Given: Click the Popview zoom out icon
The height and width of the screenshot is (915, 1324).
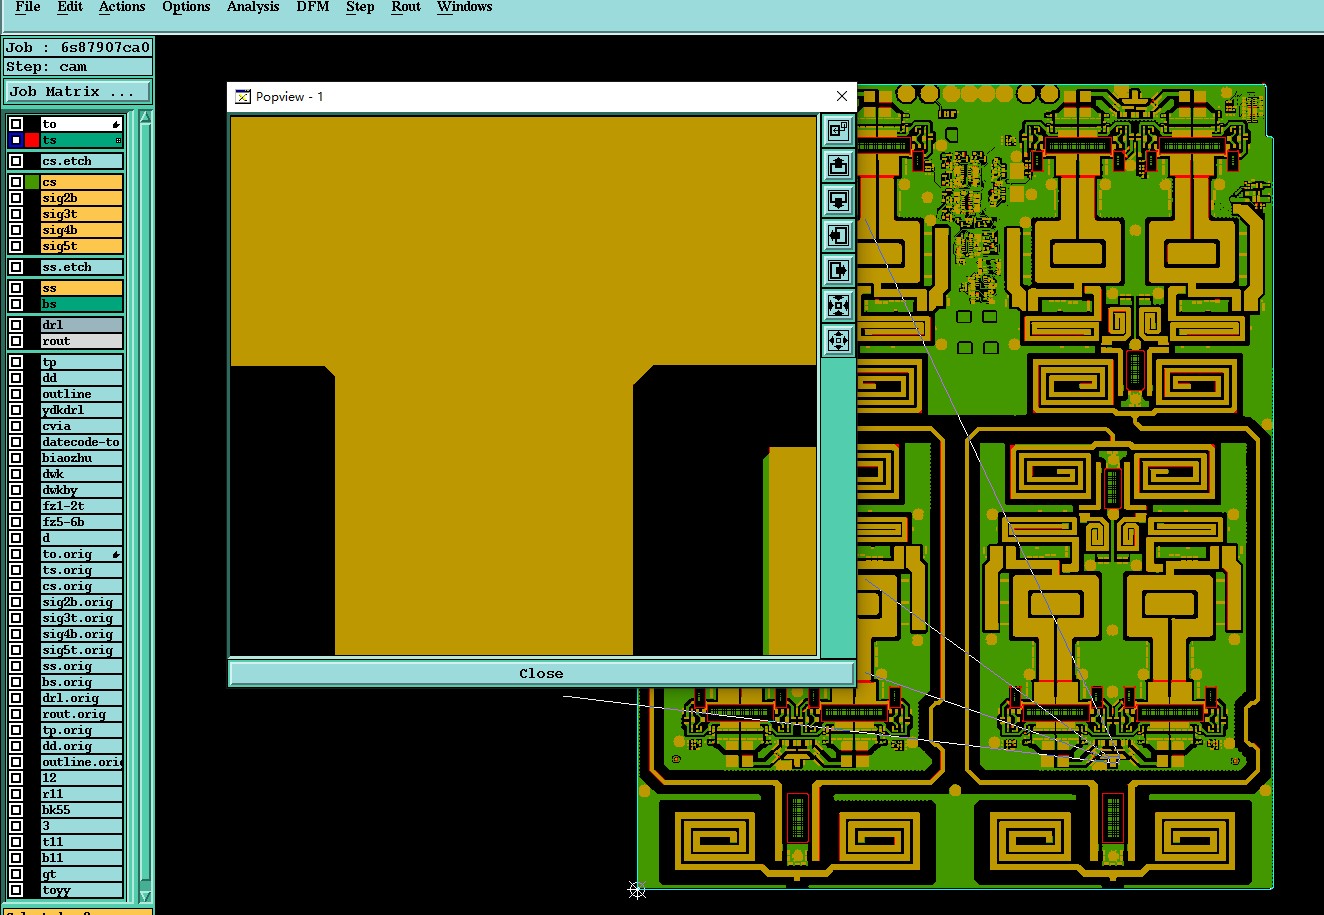Looking at the screenshot, I should [x=838, y=340].
